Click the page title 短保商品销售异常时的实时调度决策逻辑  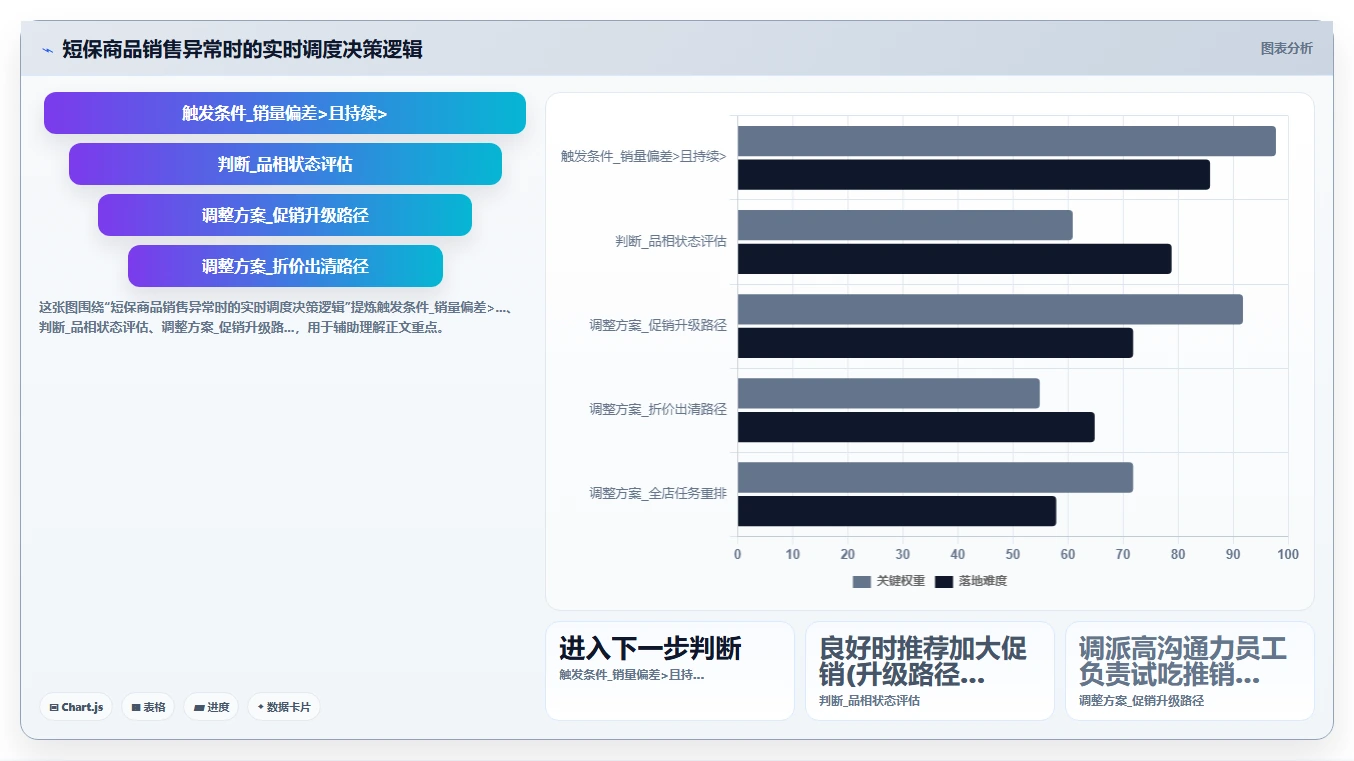(x=242, y=49)
